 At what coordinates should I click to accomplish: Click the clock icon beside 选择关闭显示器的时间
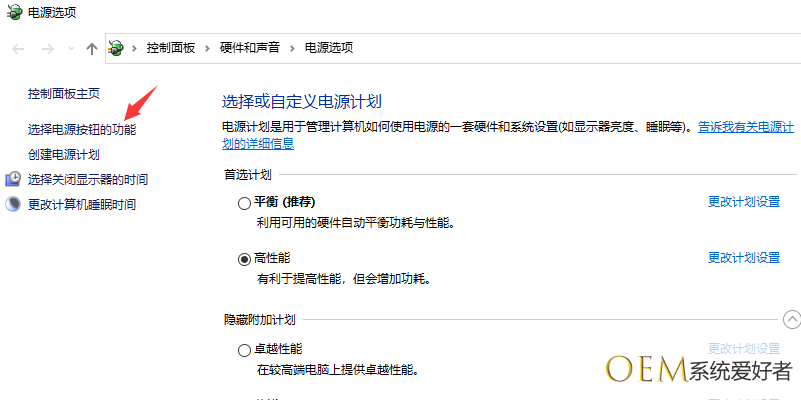pyautogui.click(x=13, y=179)
